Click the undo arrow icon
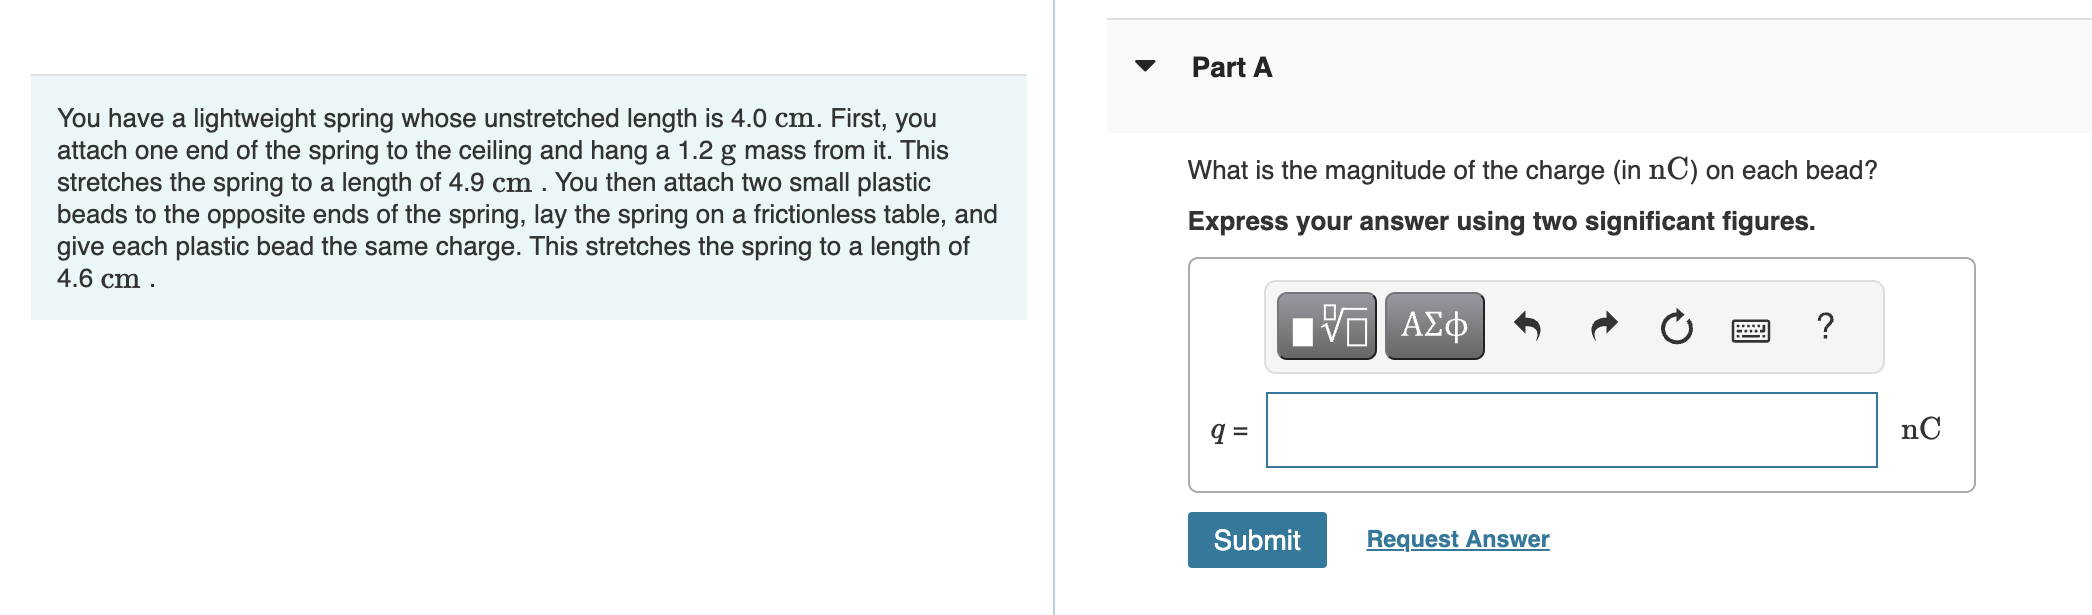Screen dimensions: 2092x615 [x=1527, y=326]
